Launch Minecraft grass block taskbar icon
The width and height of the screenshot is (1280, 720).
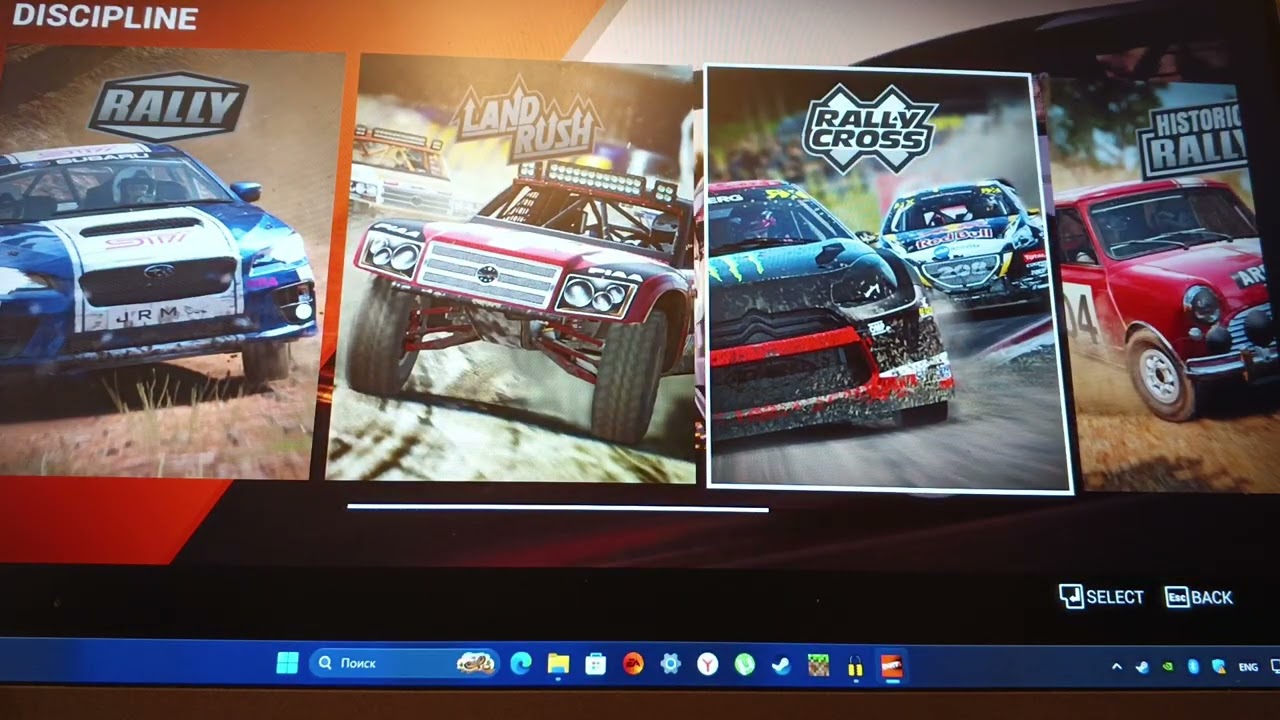[x=818, y=664]
